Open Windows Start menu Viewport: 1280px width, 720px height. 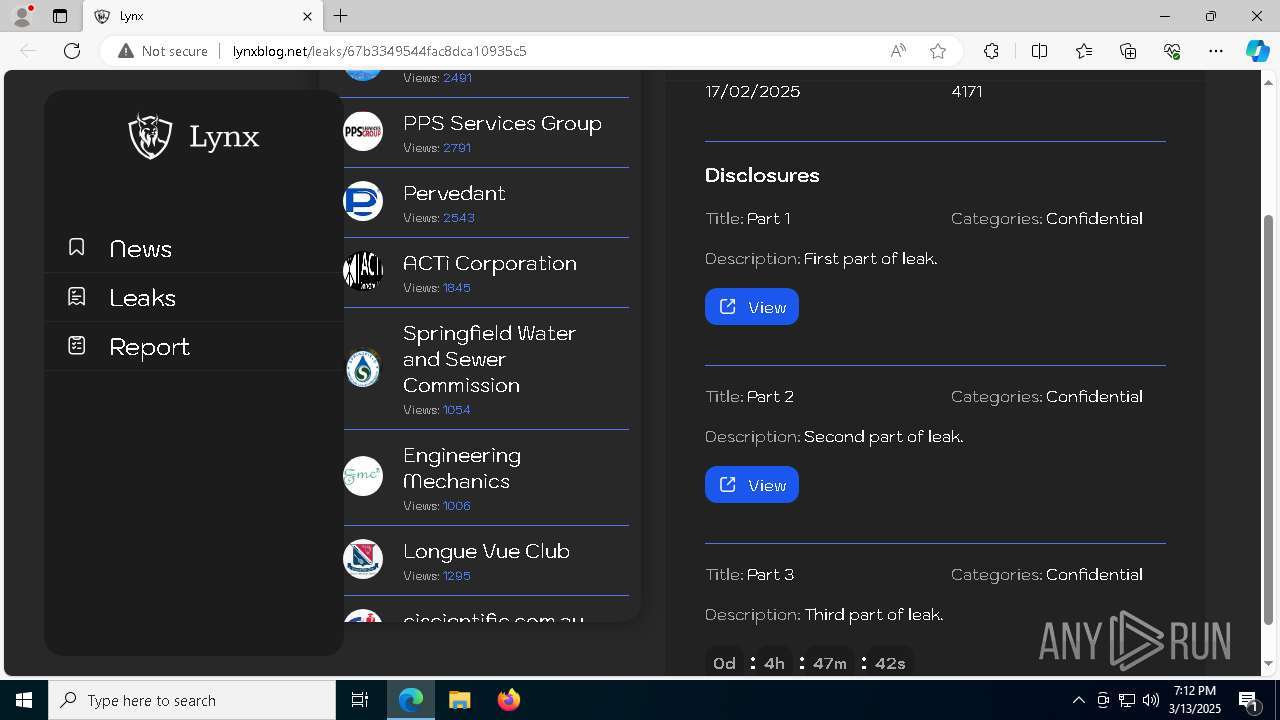point(24,700)
